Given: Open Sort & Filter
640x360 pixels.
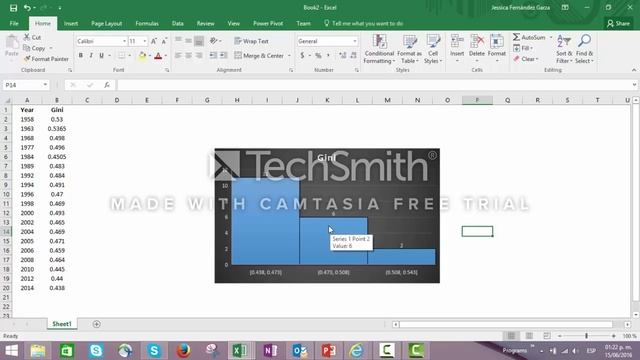Looking at the screenshot, I should [x=564, y=49].
